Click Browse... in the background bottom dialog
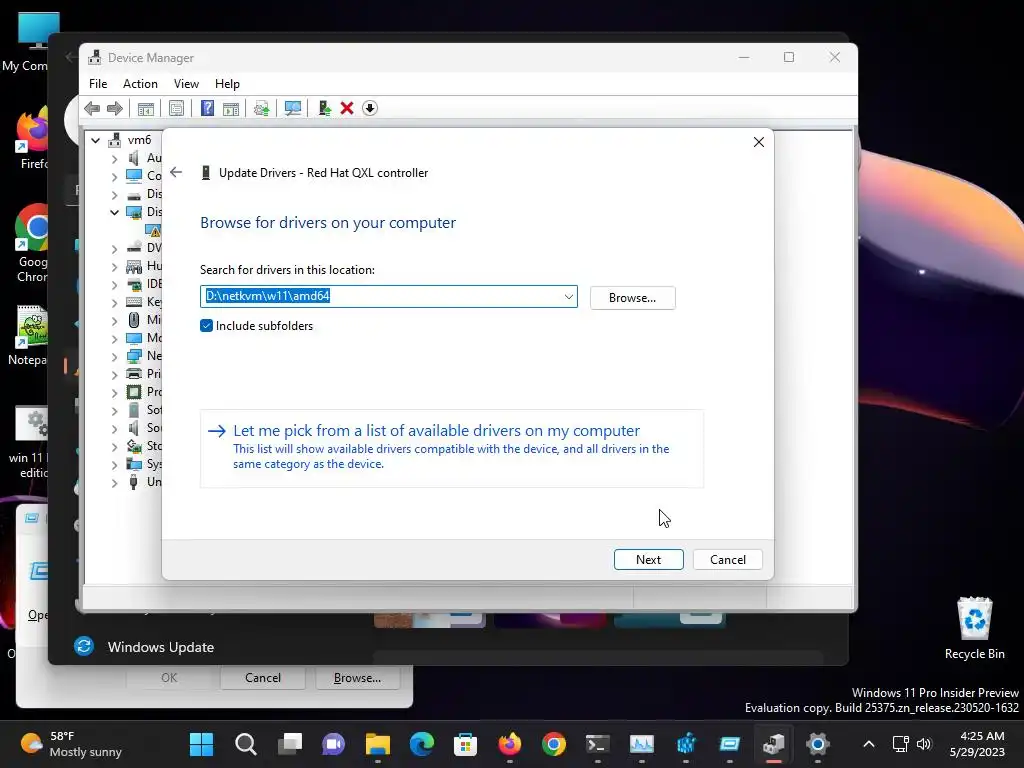 click(357, 678)
